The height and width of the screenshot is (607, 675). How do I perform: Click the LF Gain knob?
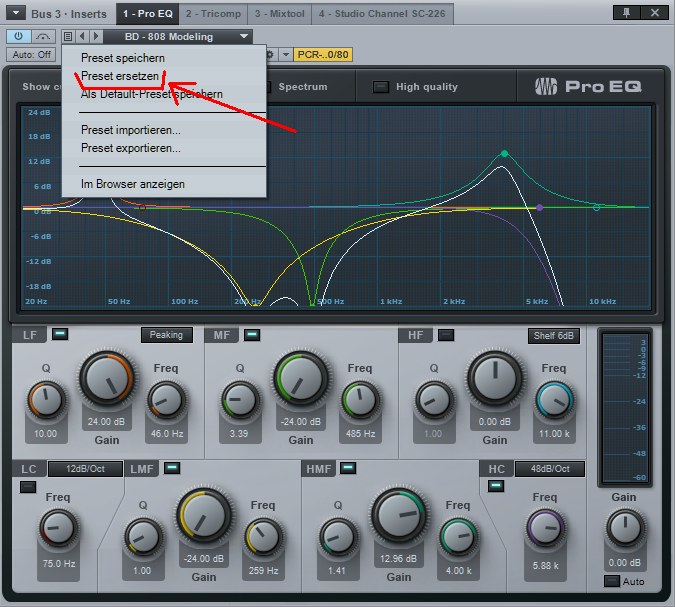pos(106,378)
